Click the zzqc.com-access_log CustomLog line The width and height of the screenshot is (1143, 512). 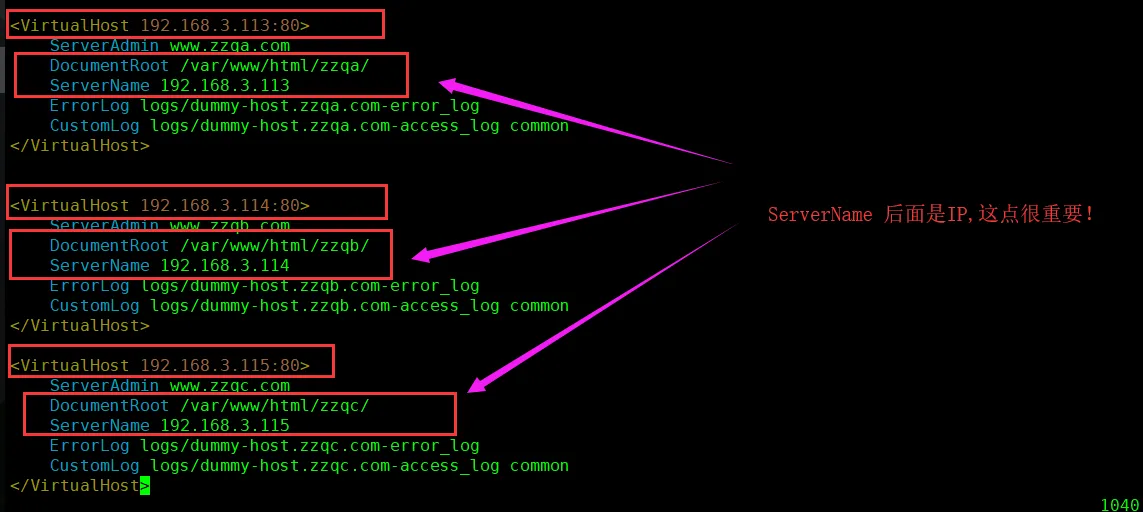[309, 465]
